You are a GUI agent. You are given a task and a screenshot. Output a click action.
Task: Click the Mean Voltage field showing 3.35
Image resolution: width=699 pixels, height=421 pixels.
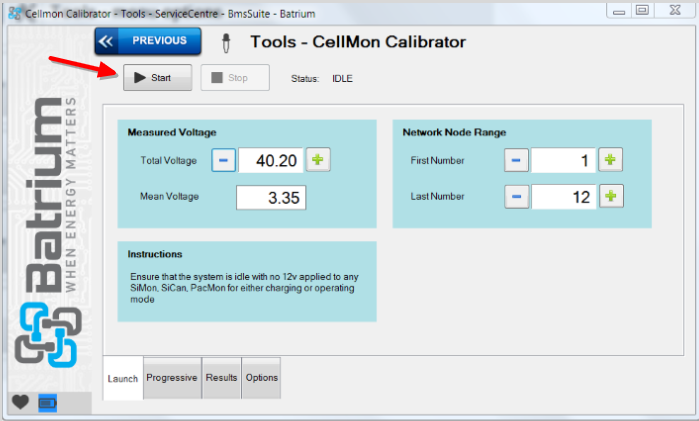[271, 198]
